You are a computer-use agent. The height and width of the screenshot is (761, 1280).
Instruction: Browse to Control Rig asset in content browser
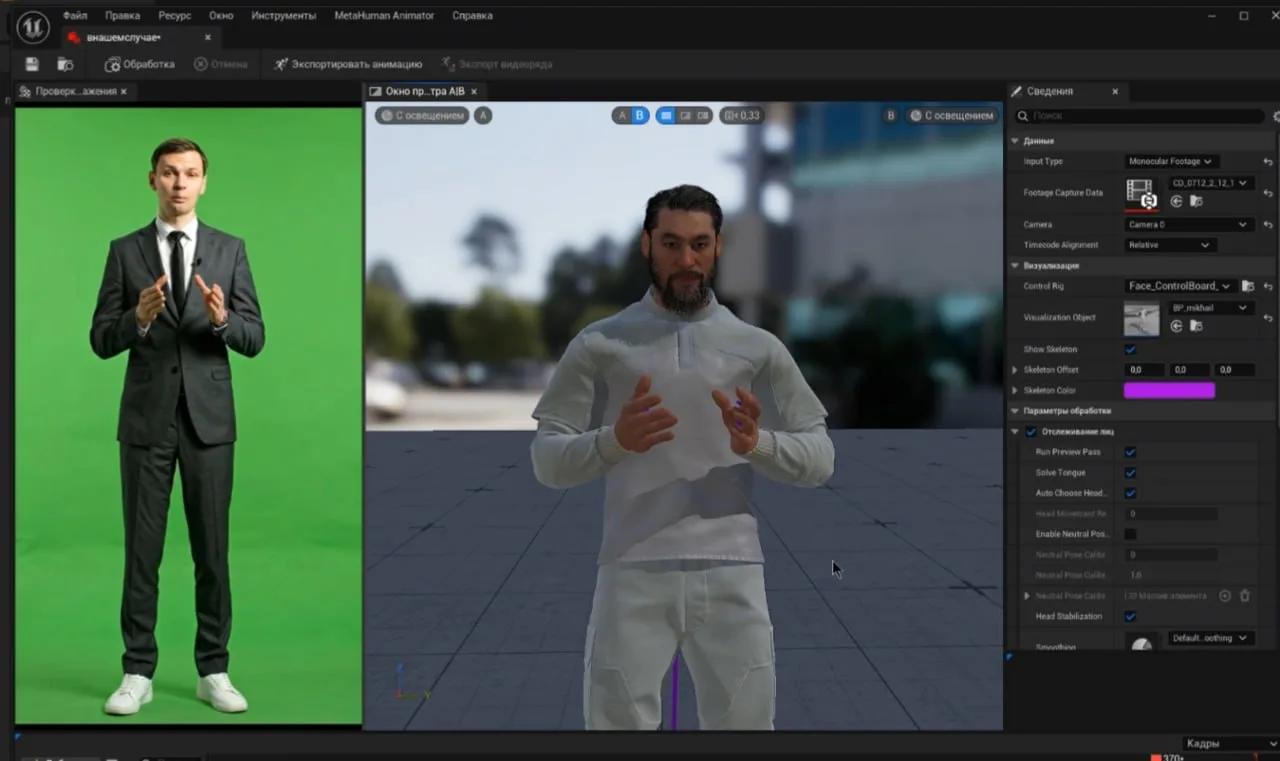[x=1248, y=286]
